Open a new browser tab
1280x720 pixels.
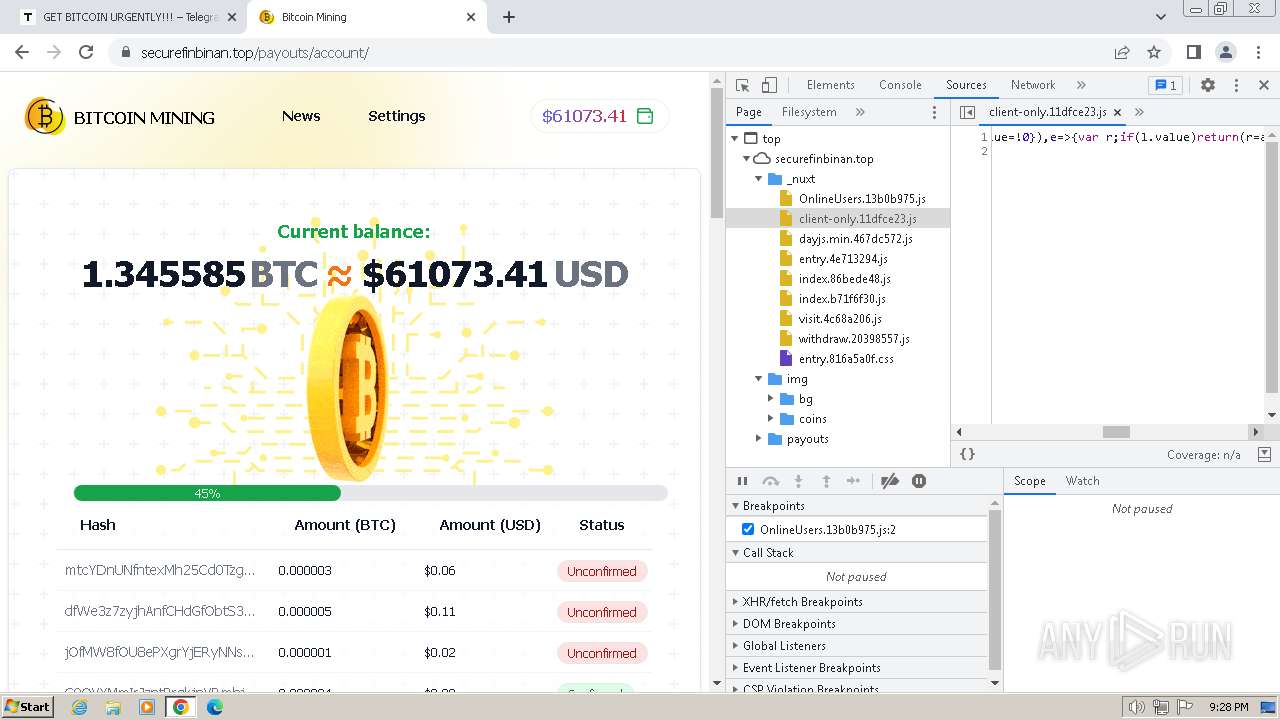(x=509, y=17)
